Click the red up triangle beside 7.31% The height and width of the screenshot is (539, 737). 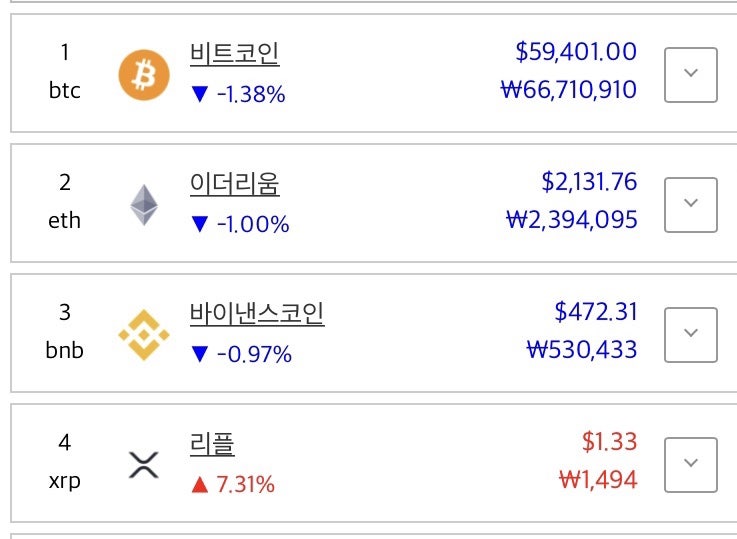tap(200, 484)
